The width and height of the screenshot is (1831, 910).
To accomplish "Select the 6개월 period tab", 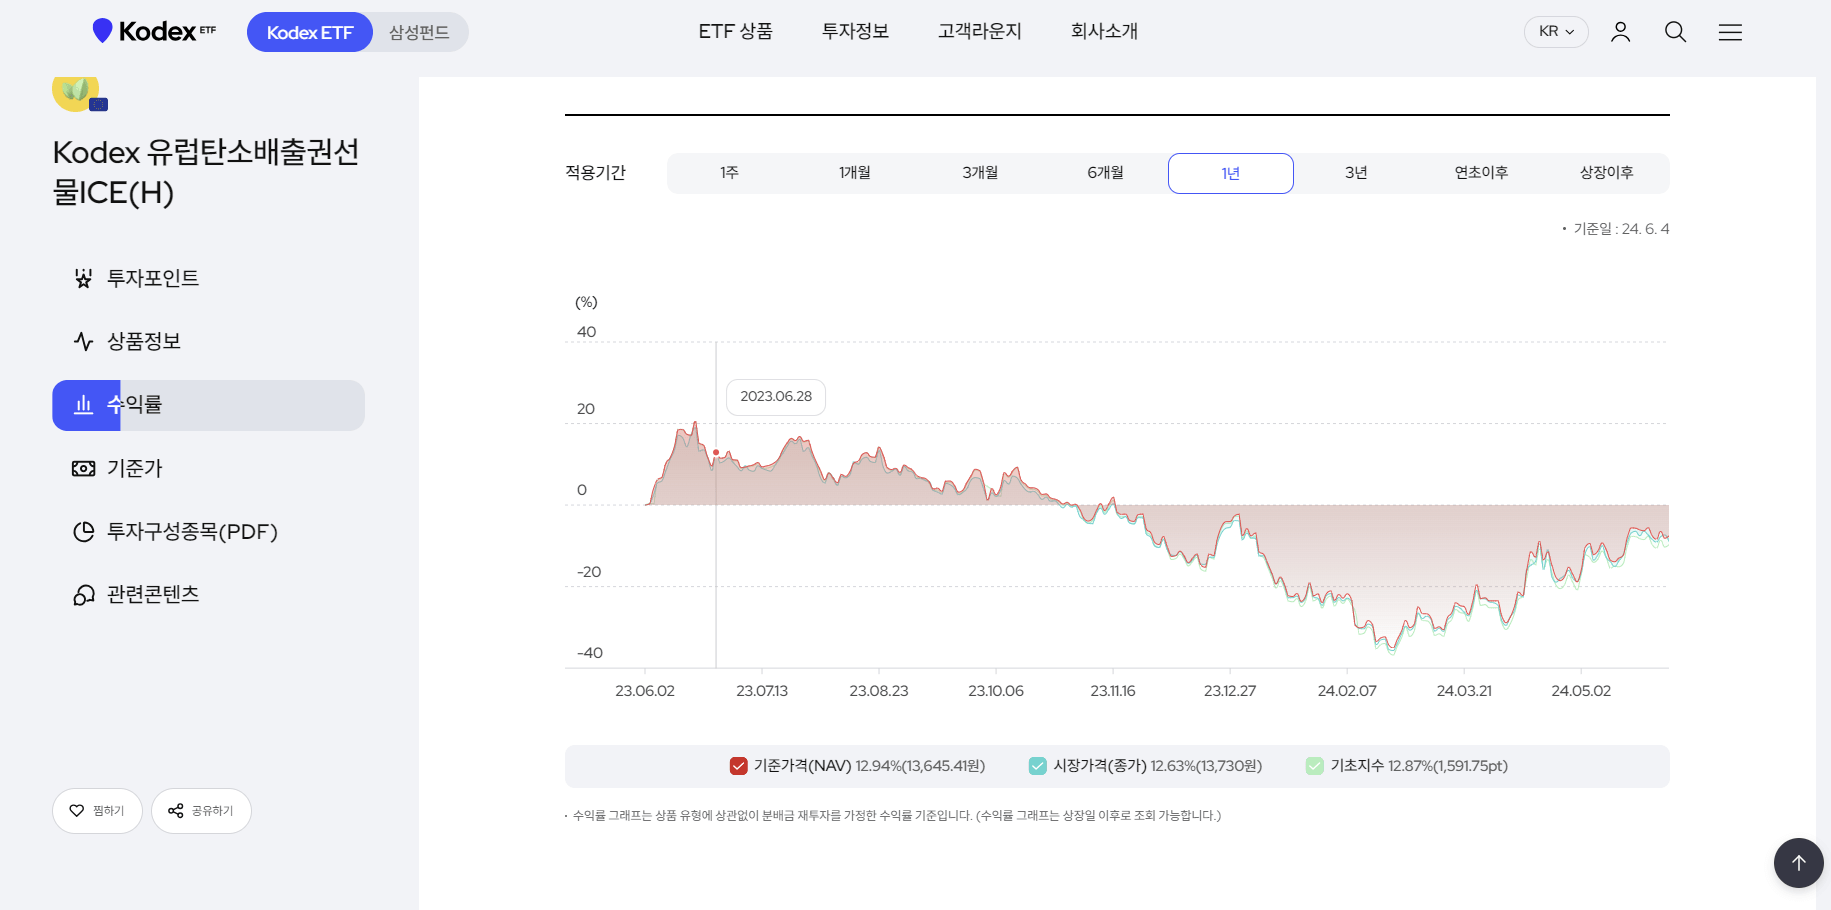I will [x=1105, y=173].
